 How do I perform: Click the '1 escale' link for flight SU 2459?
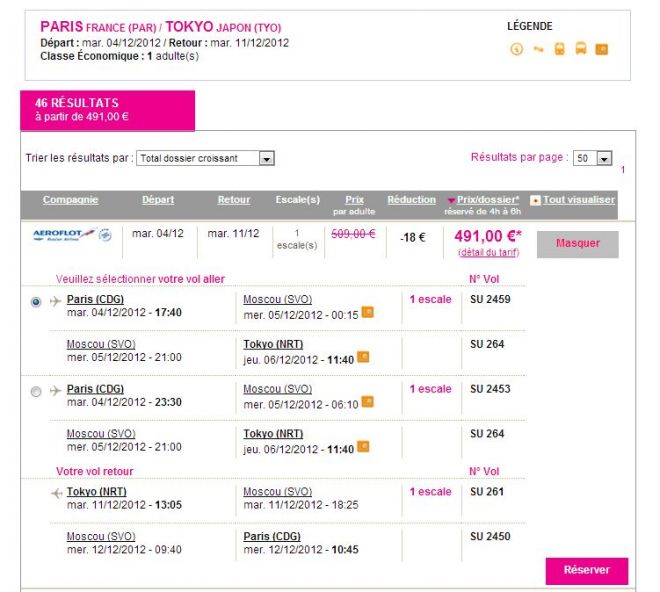tap(430, 299)
